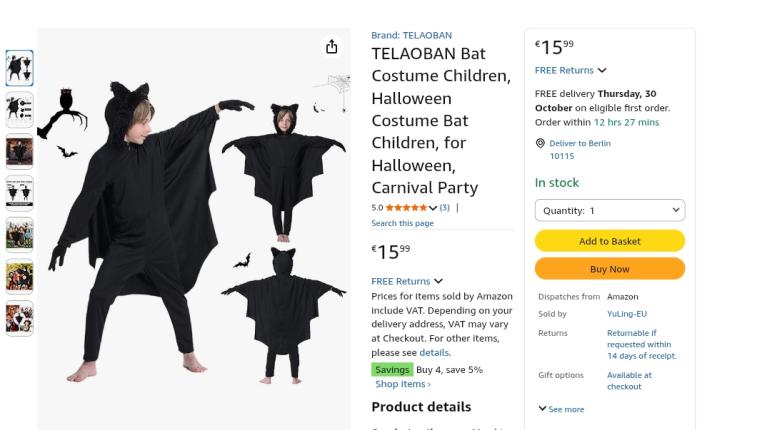Select the seventh product thumbnail
Viewport: 762px width, 430px height.
(19, 318)
